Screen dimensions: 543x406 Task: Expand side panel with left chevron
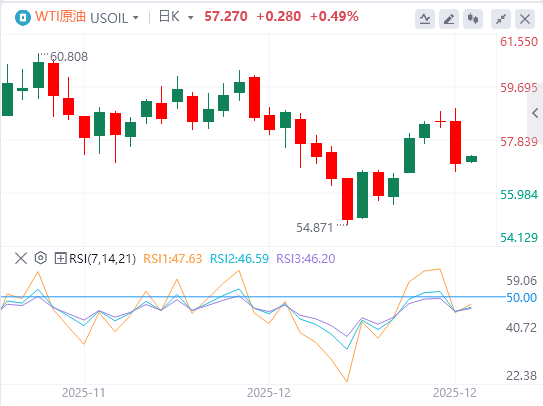pyautogui.click(x=535, y=113)
